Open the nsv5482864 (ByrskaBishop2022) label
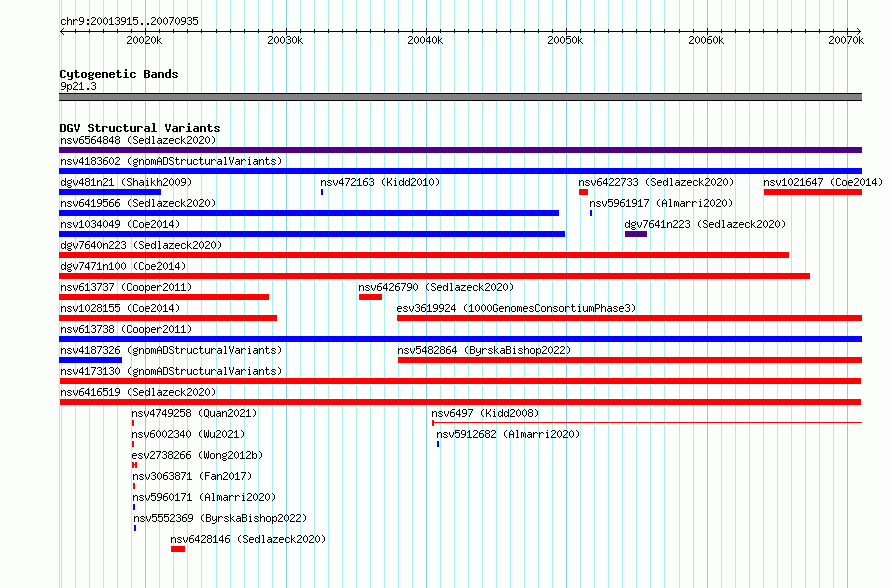The height and width of the screenshot is (588, 890). pos(484,350)
